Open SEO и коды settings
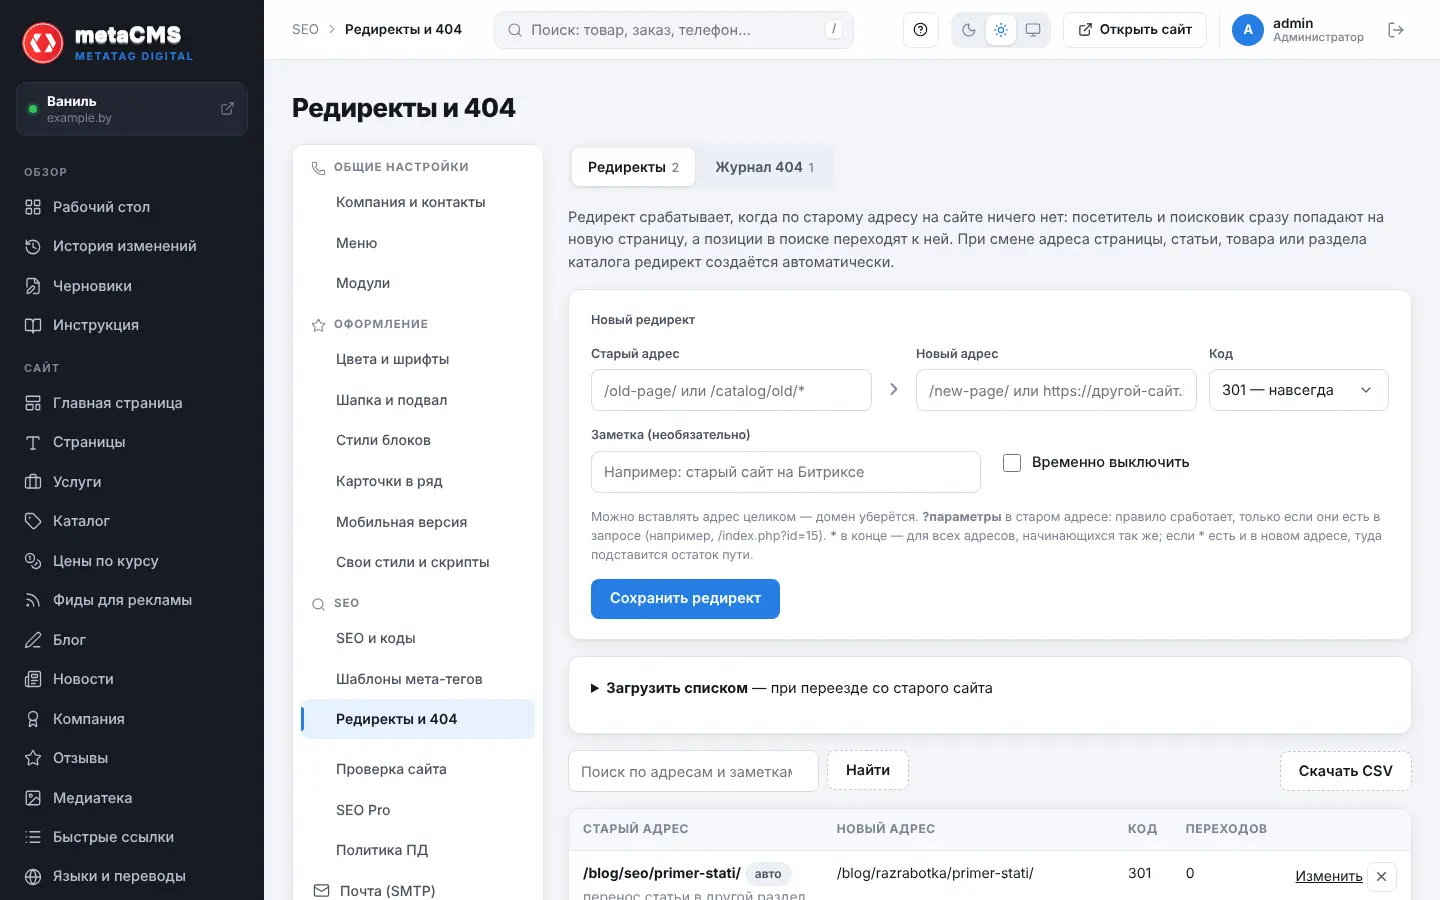Screen dimensions: 1440x900 pos(418,638)
